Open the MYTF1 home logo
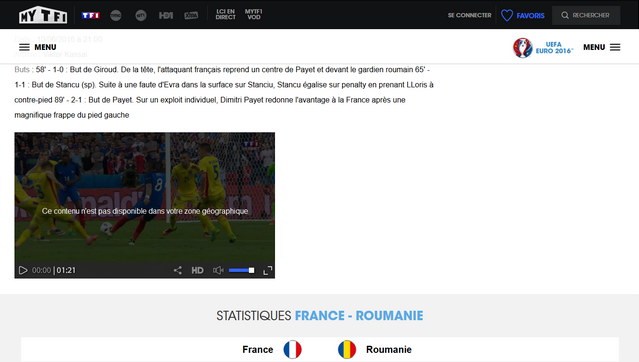The width and height of the screenshot is (639, 362). 43,15
